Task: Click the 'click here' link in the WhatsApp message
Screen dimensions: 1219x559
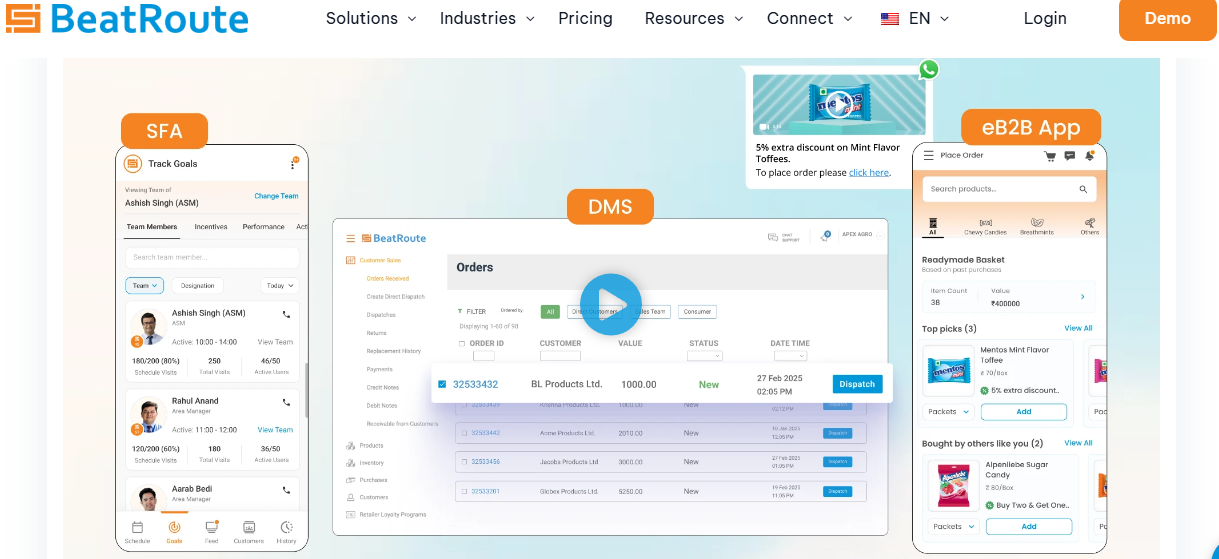Action: (869, 172)
